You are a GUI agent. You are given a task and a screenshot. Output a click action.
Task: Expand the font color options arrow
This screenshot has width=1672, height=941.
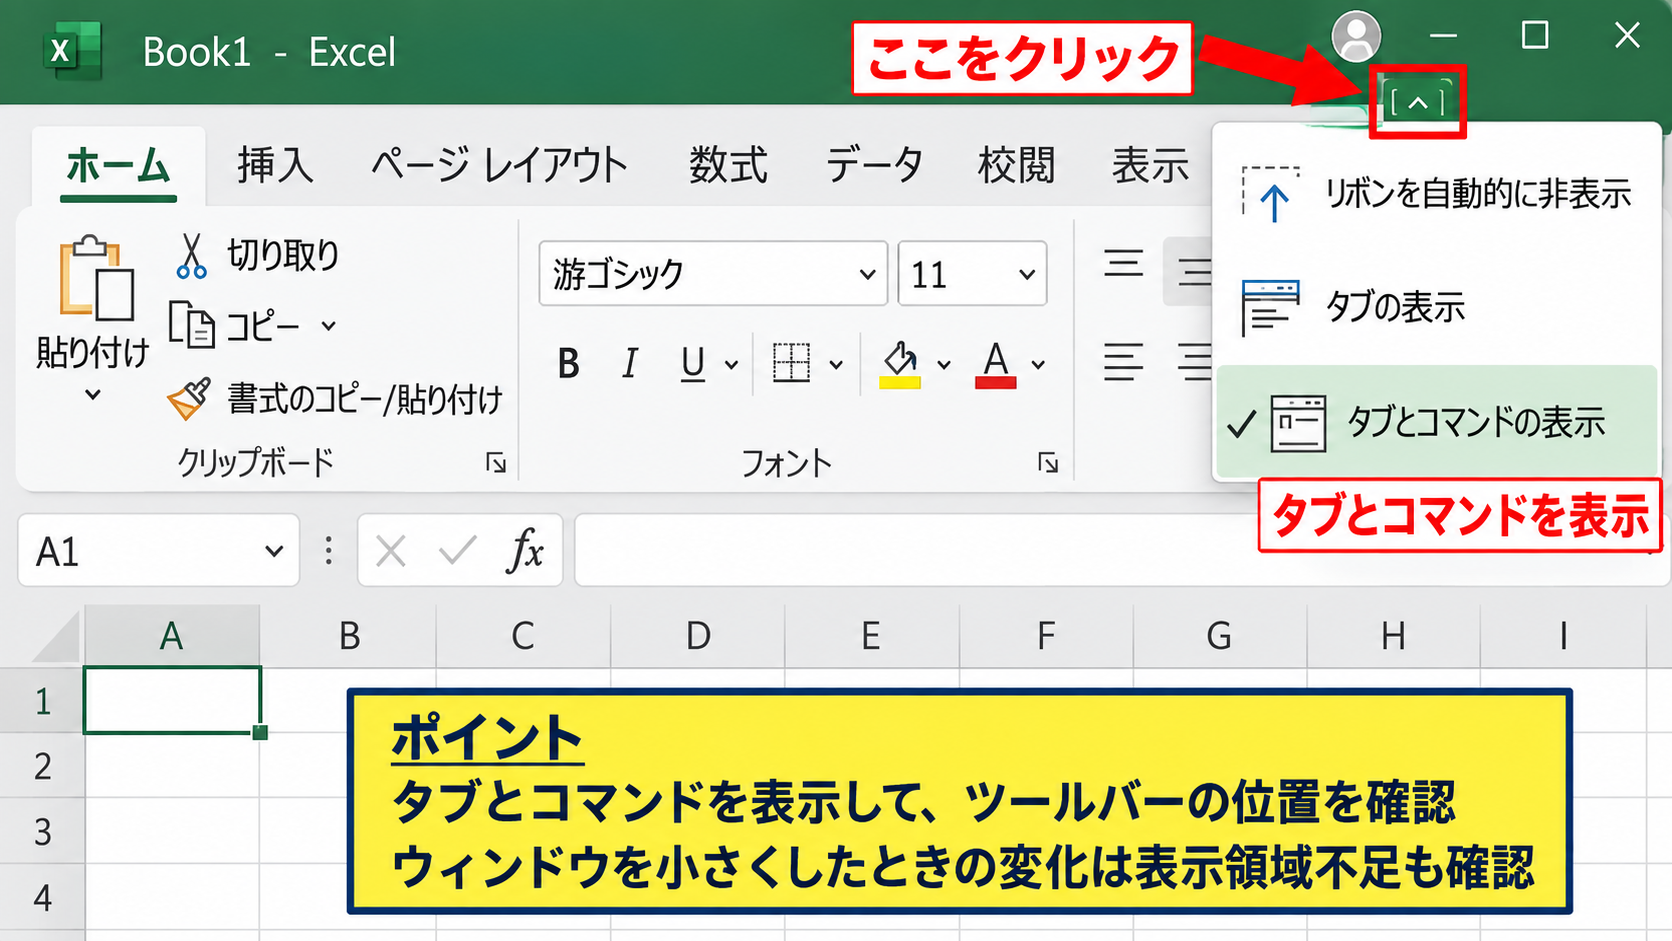[1038, 365]
